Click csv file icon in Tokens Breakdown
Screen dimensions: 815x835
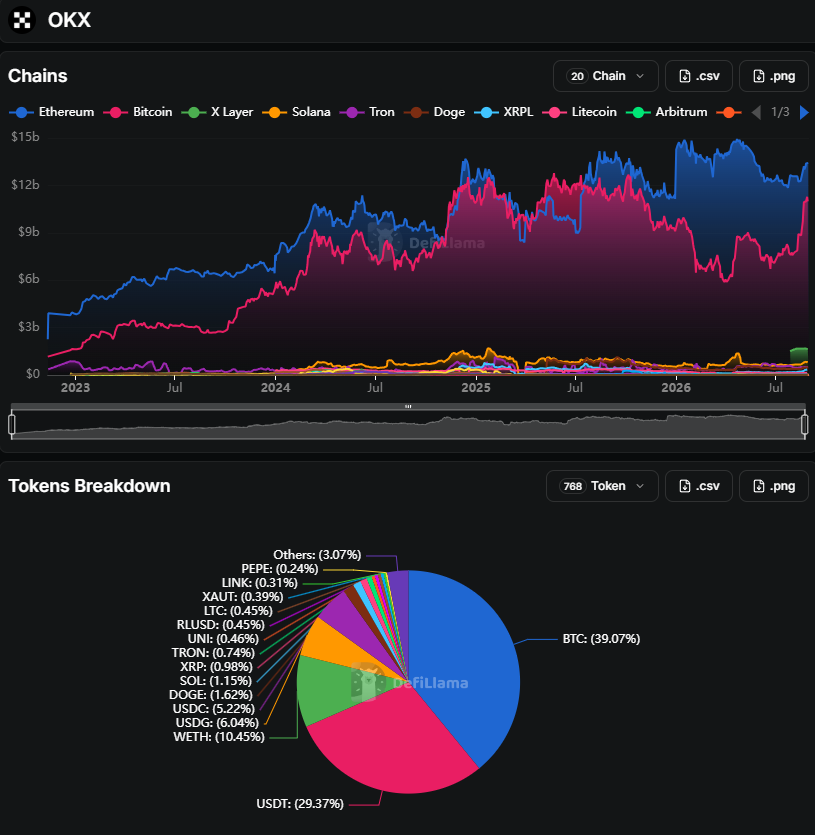(685, 486)
